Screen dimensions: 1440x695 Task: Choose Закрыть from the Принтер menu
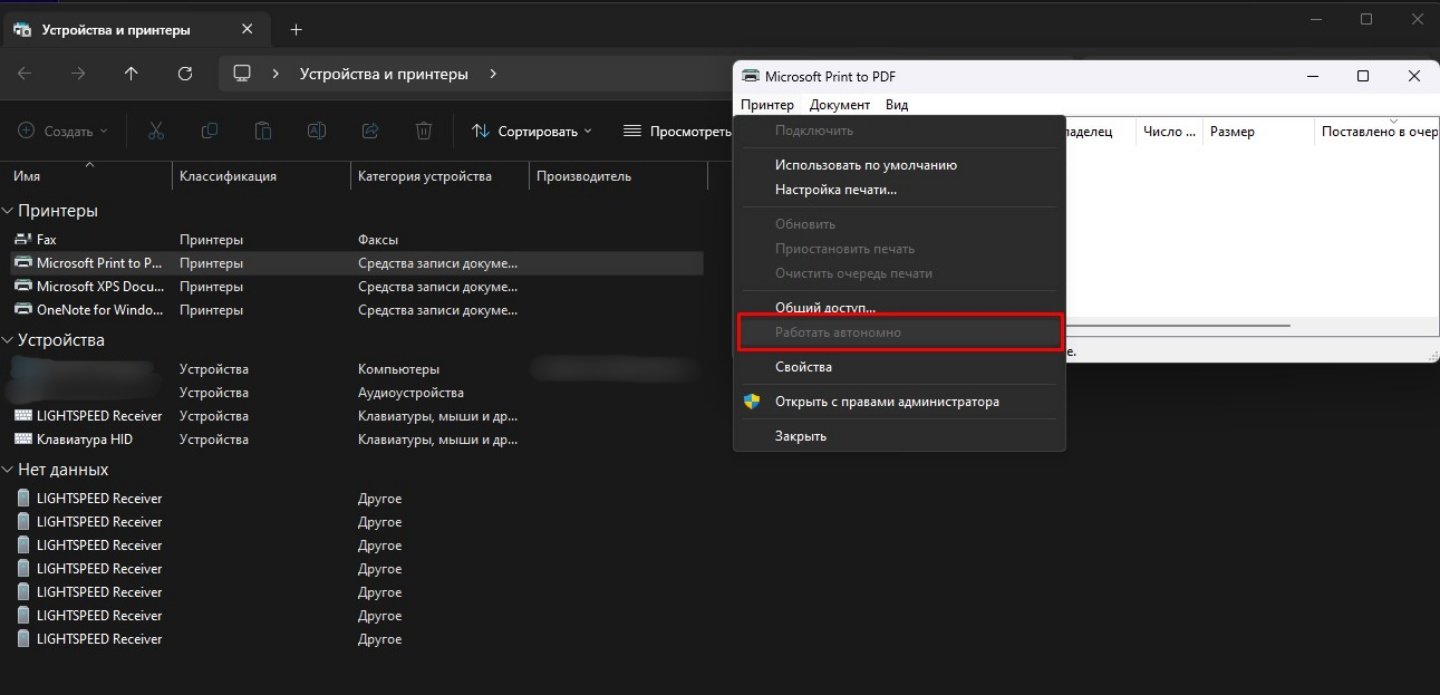click(899, 436)
